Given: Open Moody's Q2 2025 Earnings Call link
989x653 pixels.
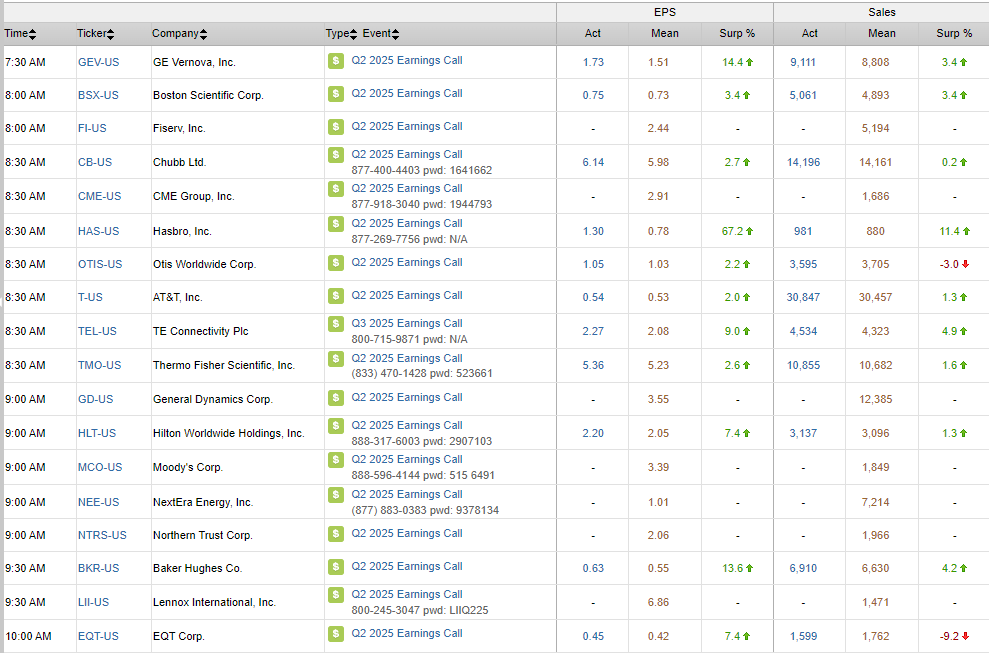Looking at the screenshot, I should click(407, 460).
